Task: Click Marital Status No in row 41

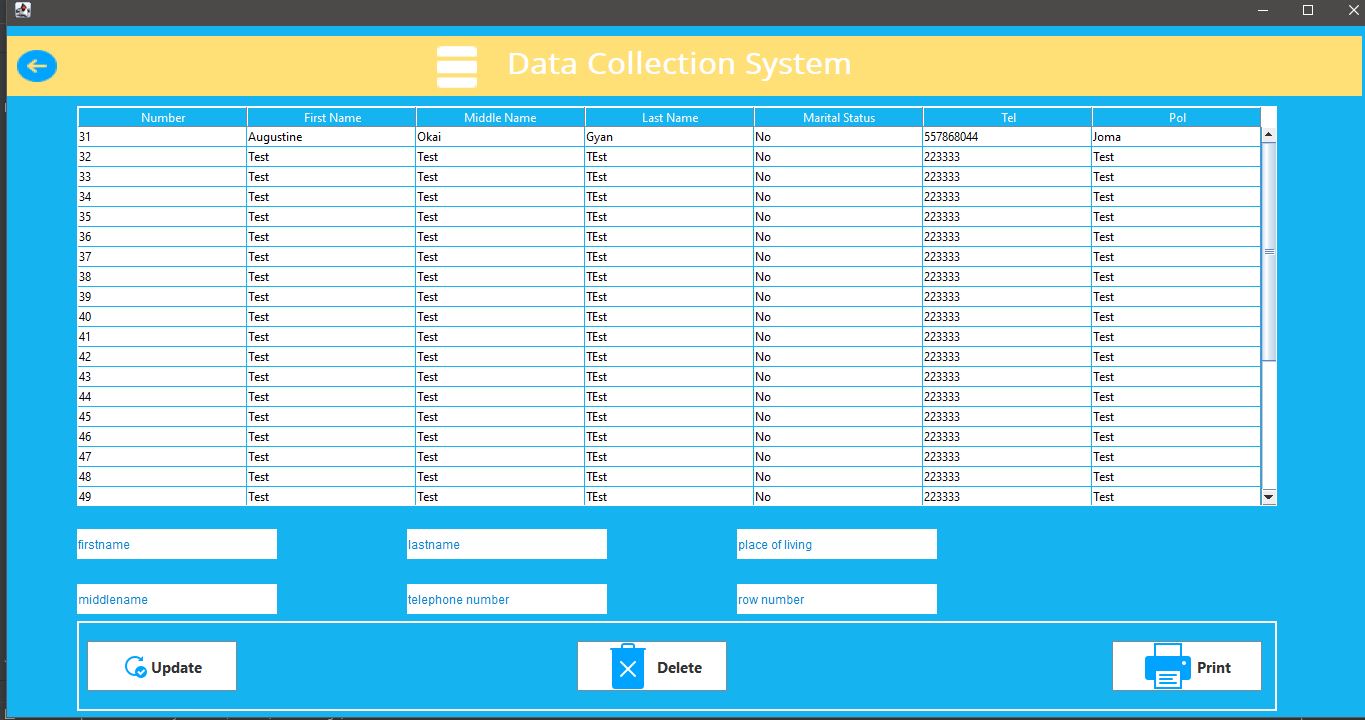Action: tap(838, 337)
